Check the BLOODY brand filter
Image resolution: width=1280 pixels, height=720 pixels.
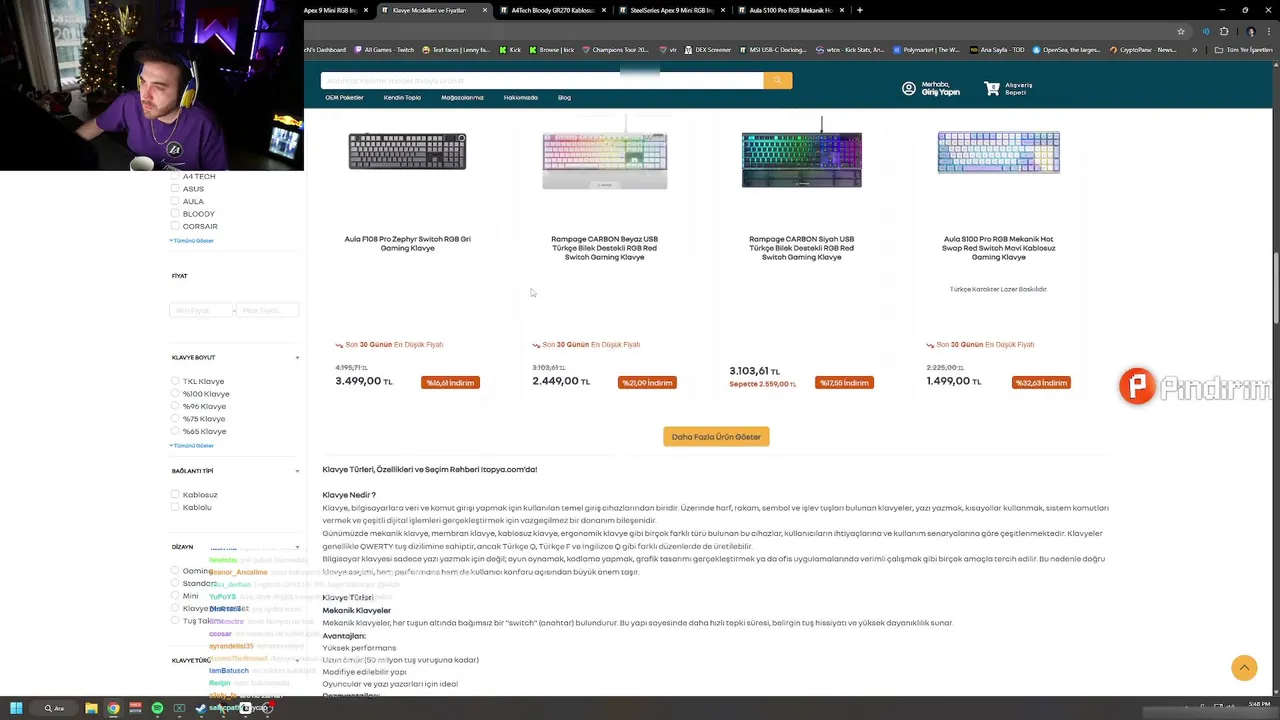tap(175, 213)
